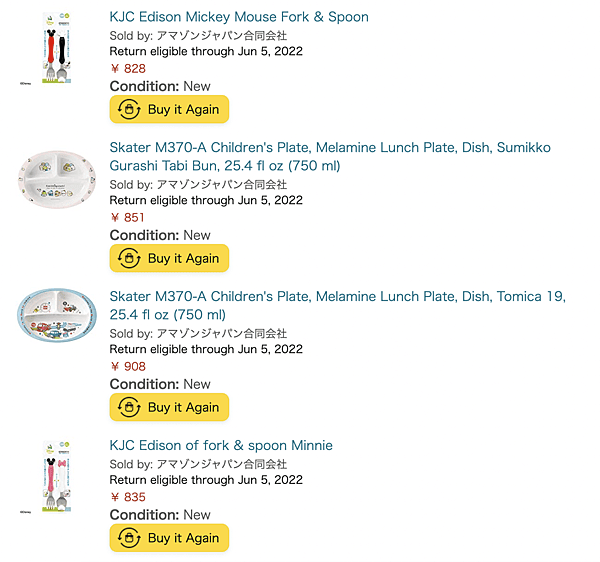The image size is (600, 562).
Task: Click reorder icon for Sumikko Gurashi plate
Action: (x=129, y=258)
